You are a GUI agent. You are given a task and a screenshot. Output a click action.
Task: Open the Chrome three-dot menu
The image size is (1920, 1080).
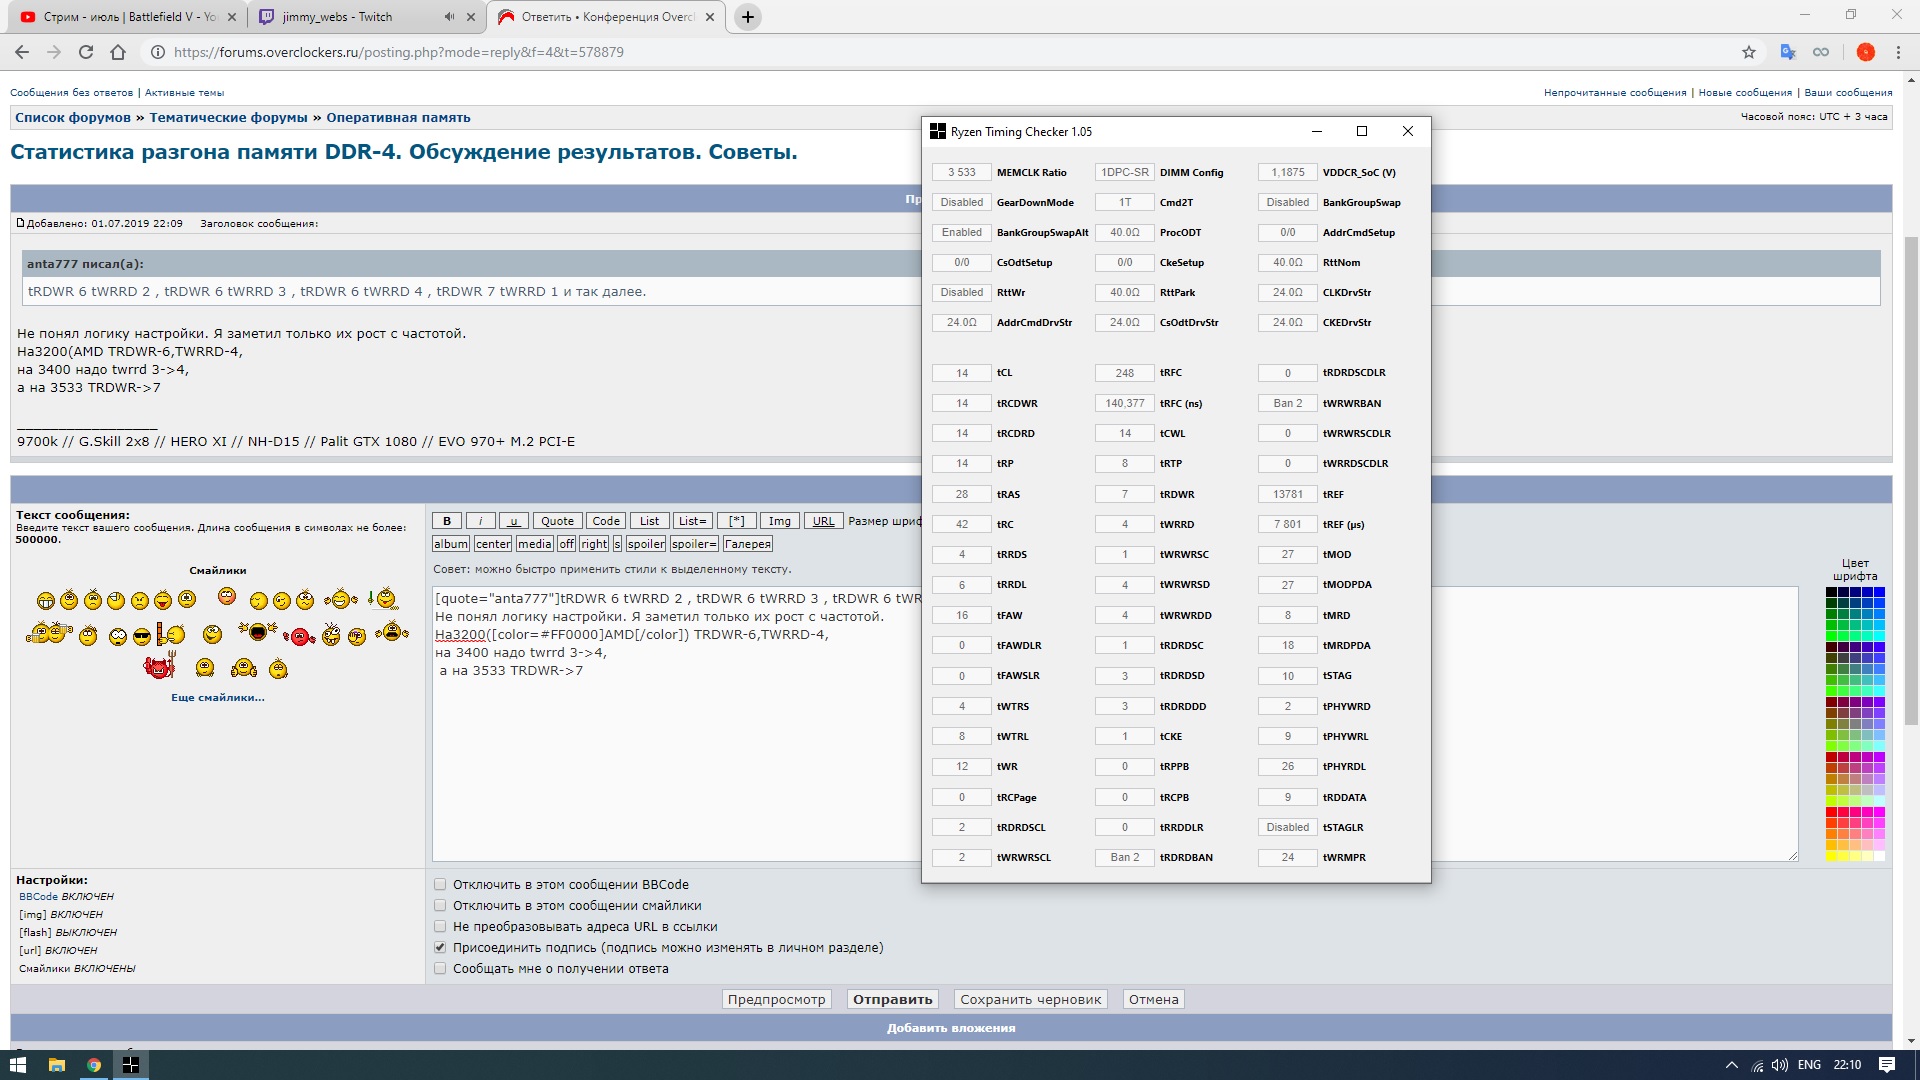1898,52
